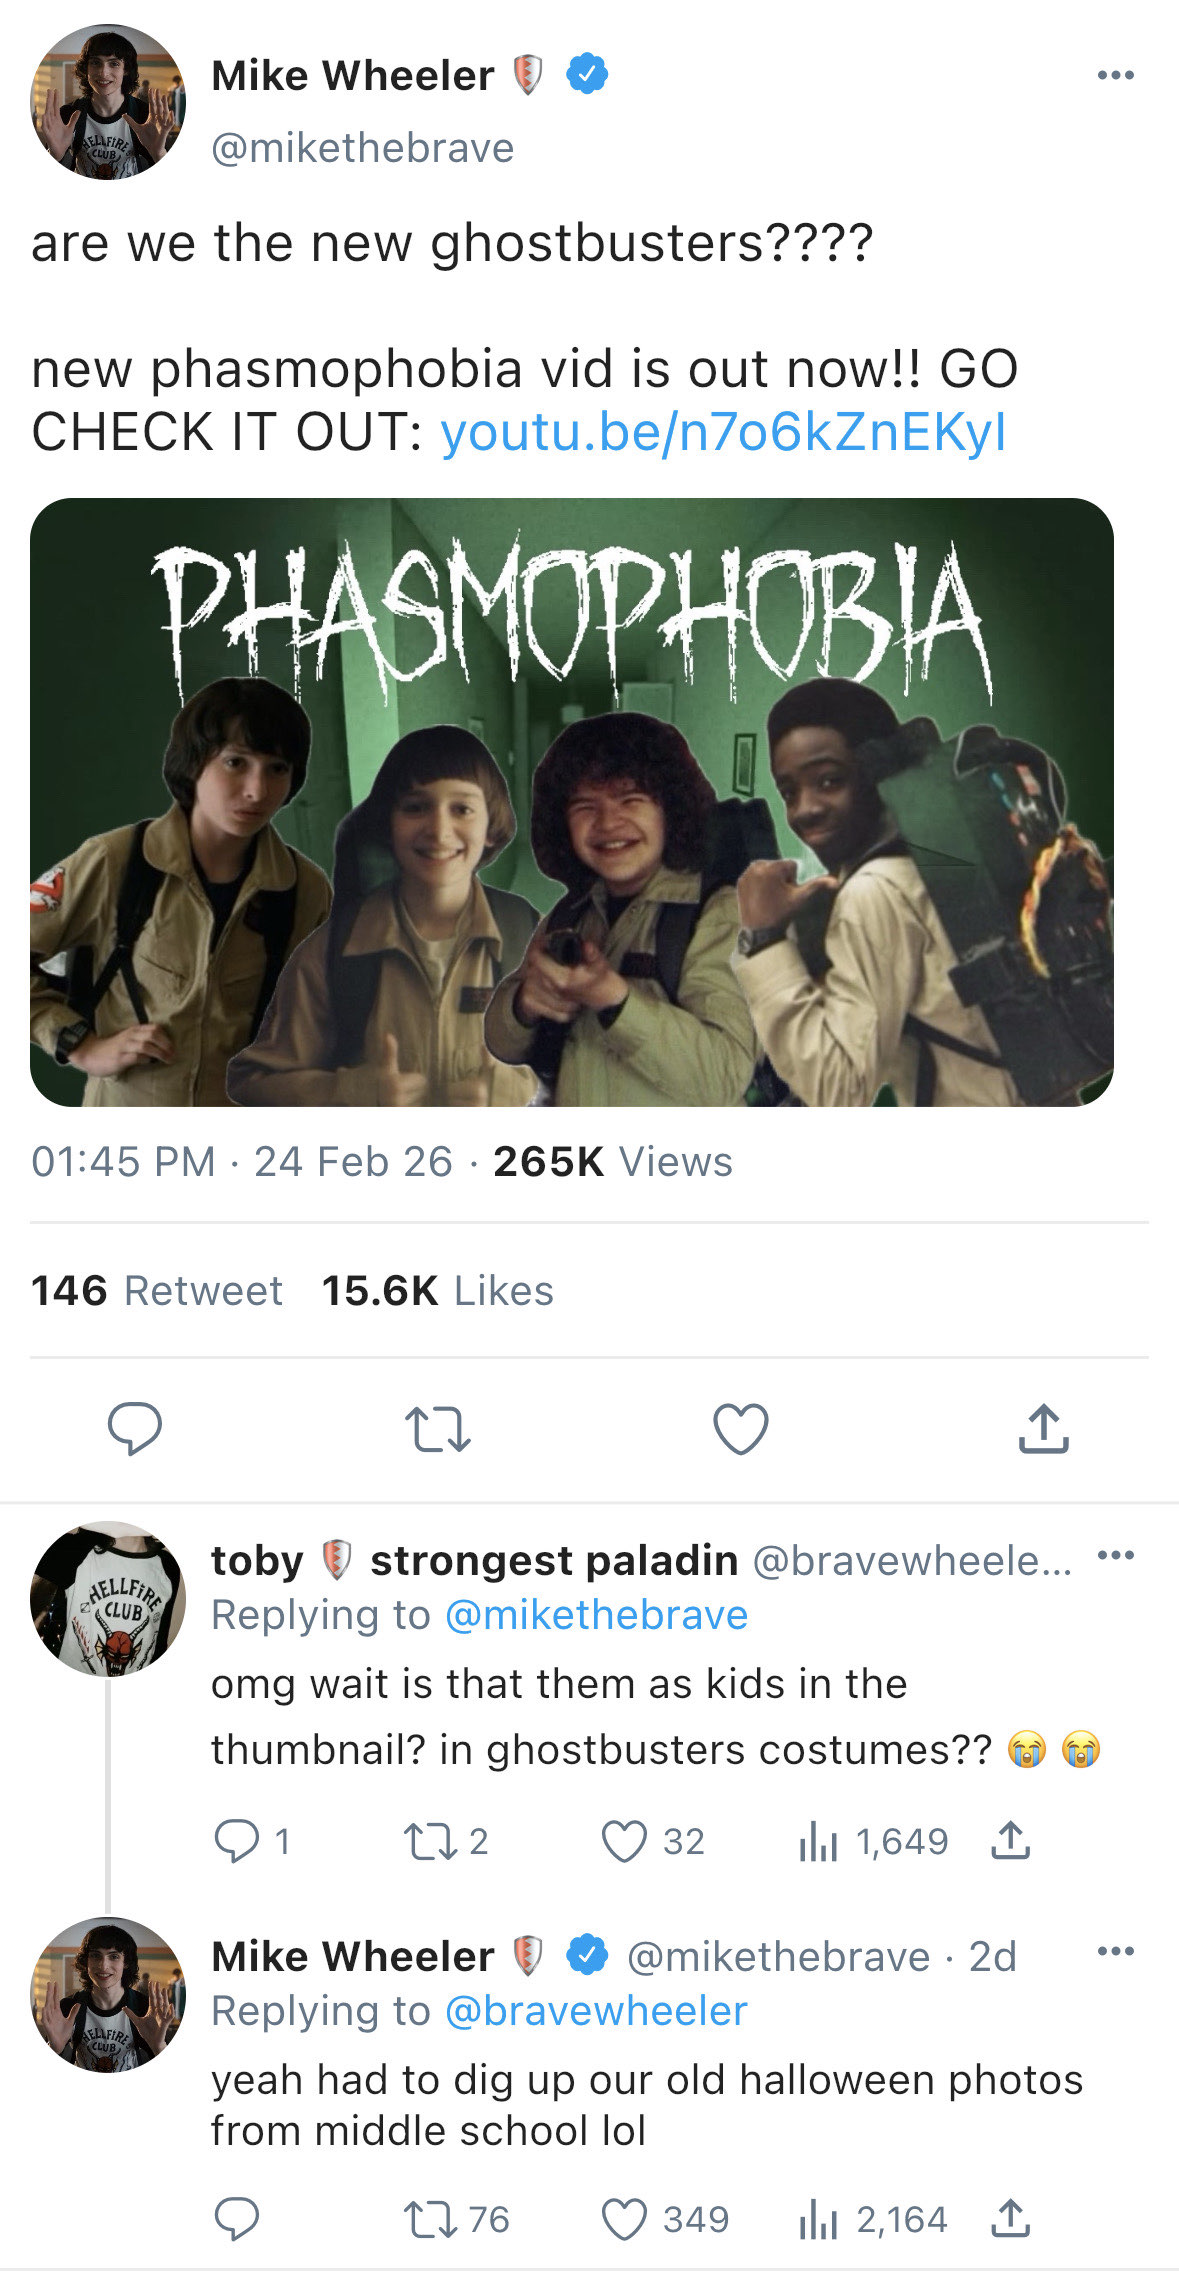Open more options on Mike's reply
Viewport: 1179px width, 2271px height.
pos(1115,1951)
